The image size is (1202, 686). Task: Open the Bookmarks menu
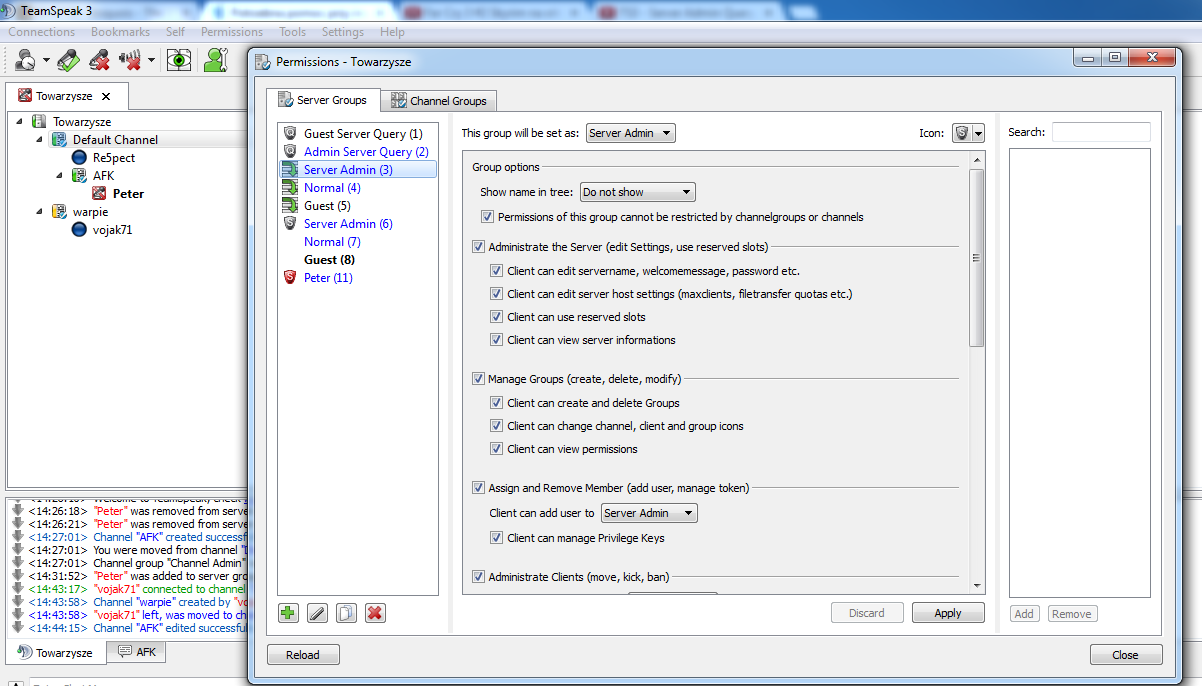pos(120,32)
